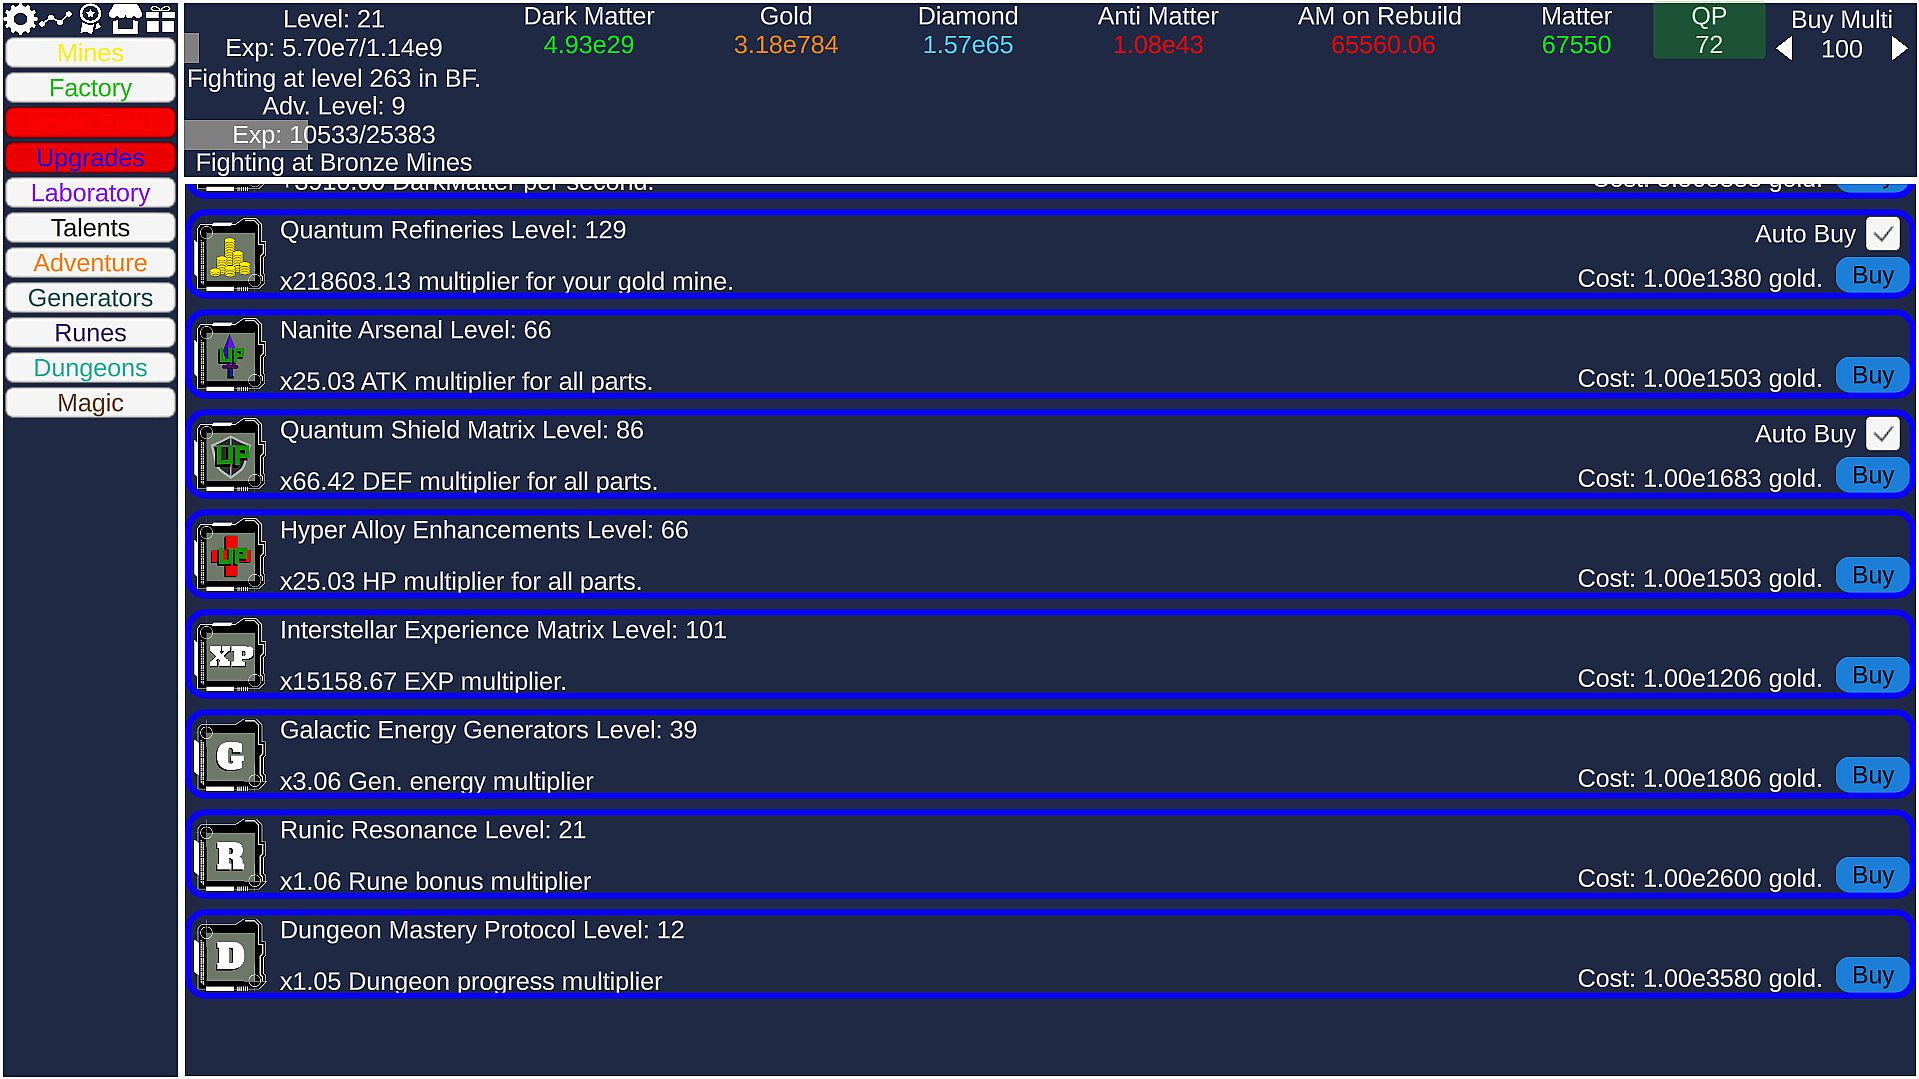Click 'Fighting at level 263 in BF.' text

[333, 79]
